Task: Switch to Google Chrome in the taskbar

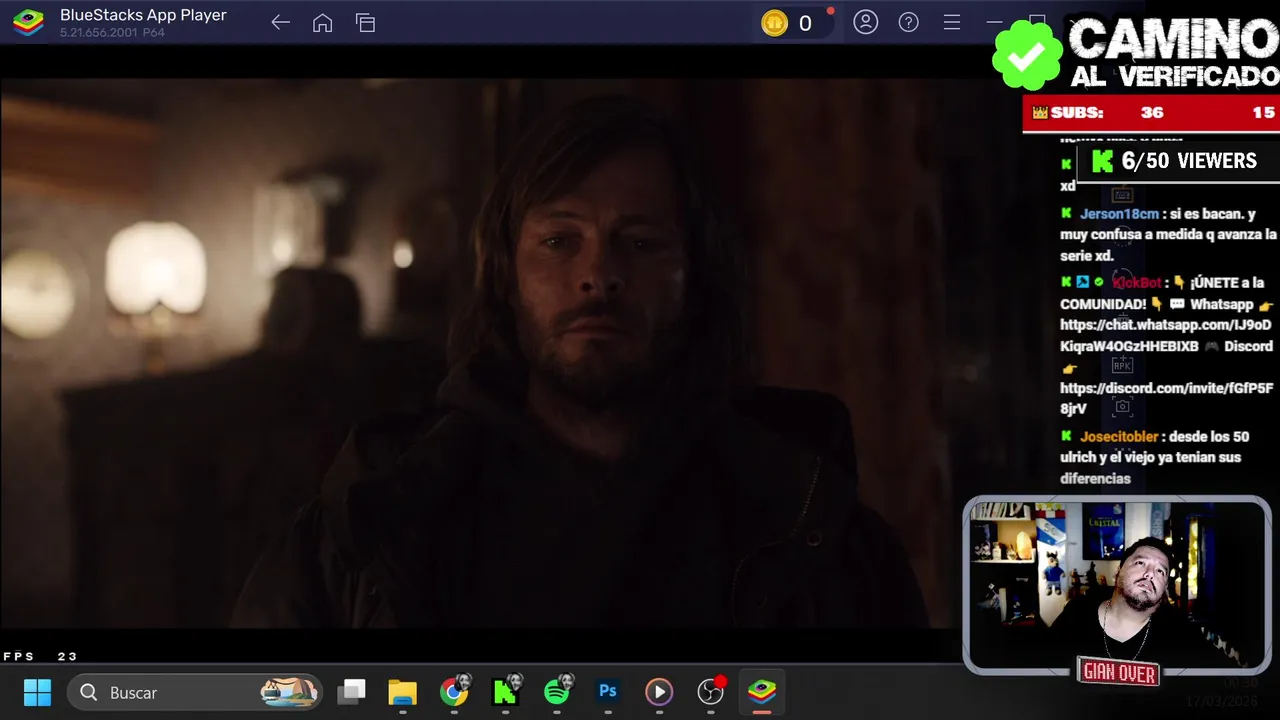Action: 454,692
